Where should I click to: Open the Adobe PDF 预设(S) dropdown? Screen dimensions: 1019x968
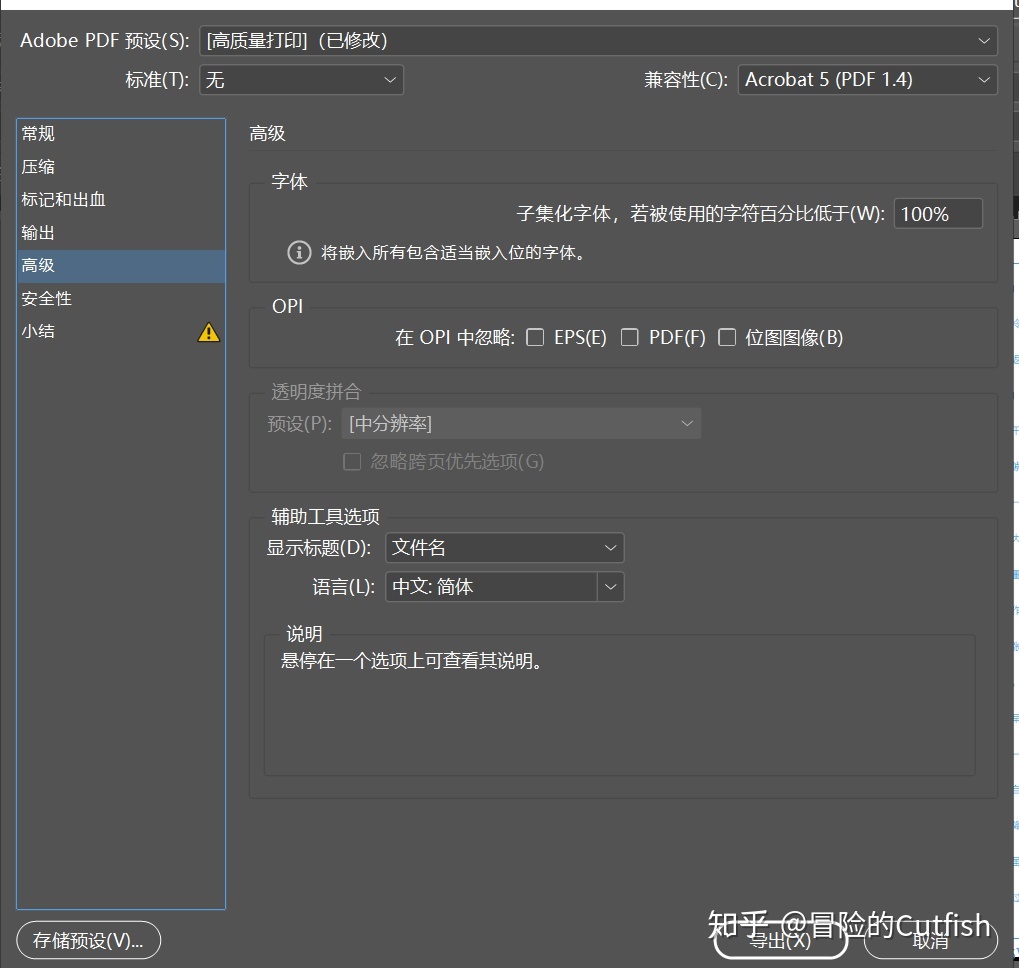click(x=598, y=41)
